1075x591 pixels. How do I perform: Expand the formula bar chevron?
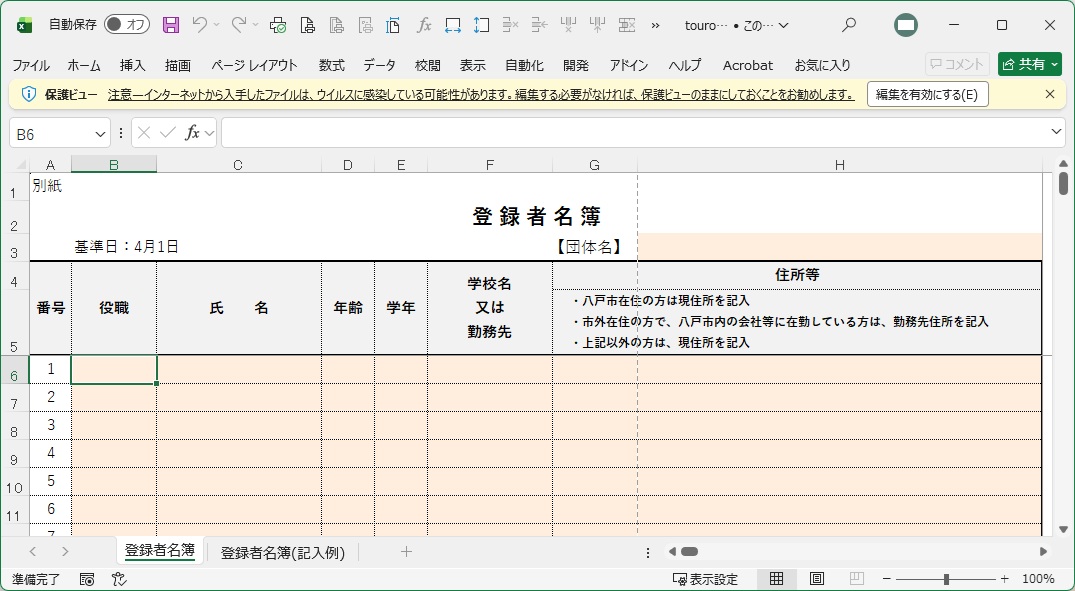point(1057,132)
